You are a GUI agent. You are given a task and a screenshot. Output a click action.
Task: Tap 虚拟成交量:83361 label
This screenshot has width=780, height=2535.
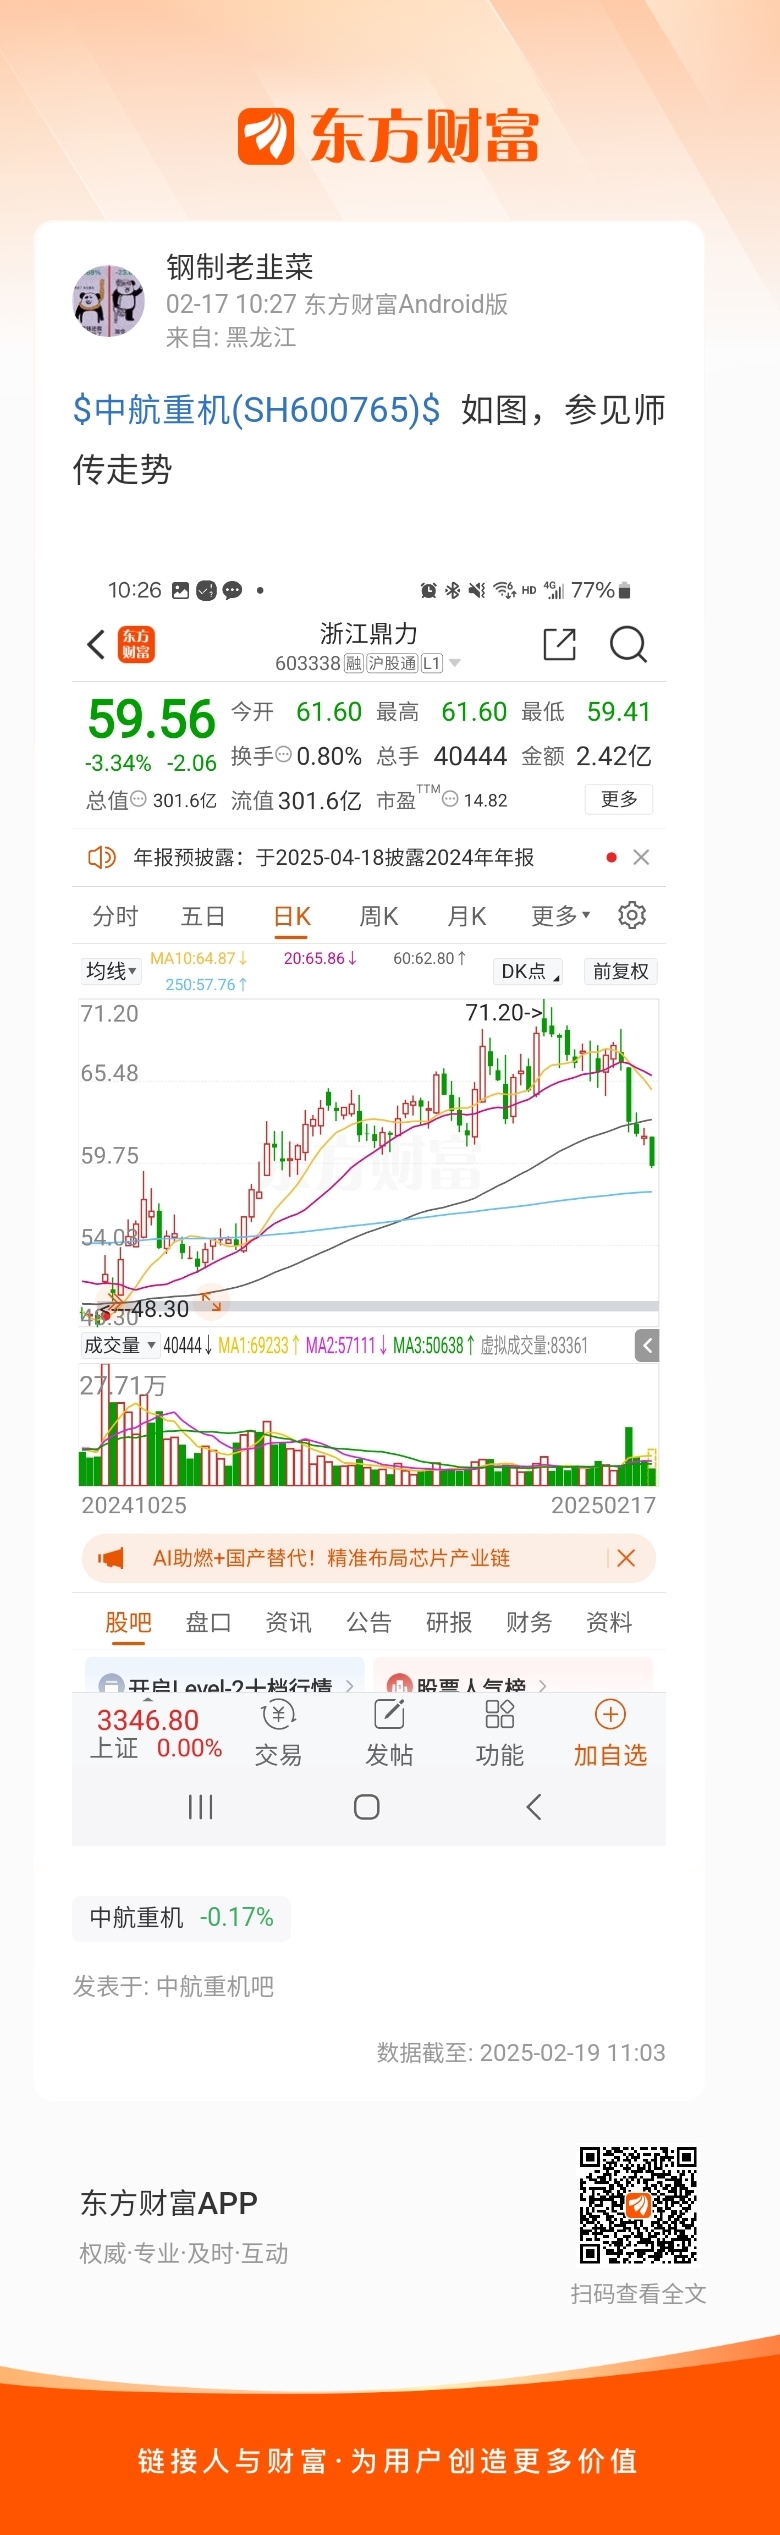[x=534, y=1346]
